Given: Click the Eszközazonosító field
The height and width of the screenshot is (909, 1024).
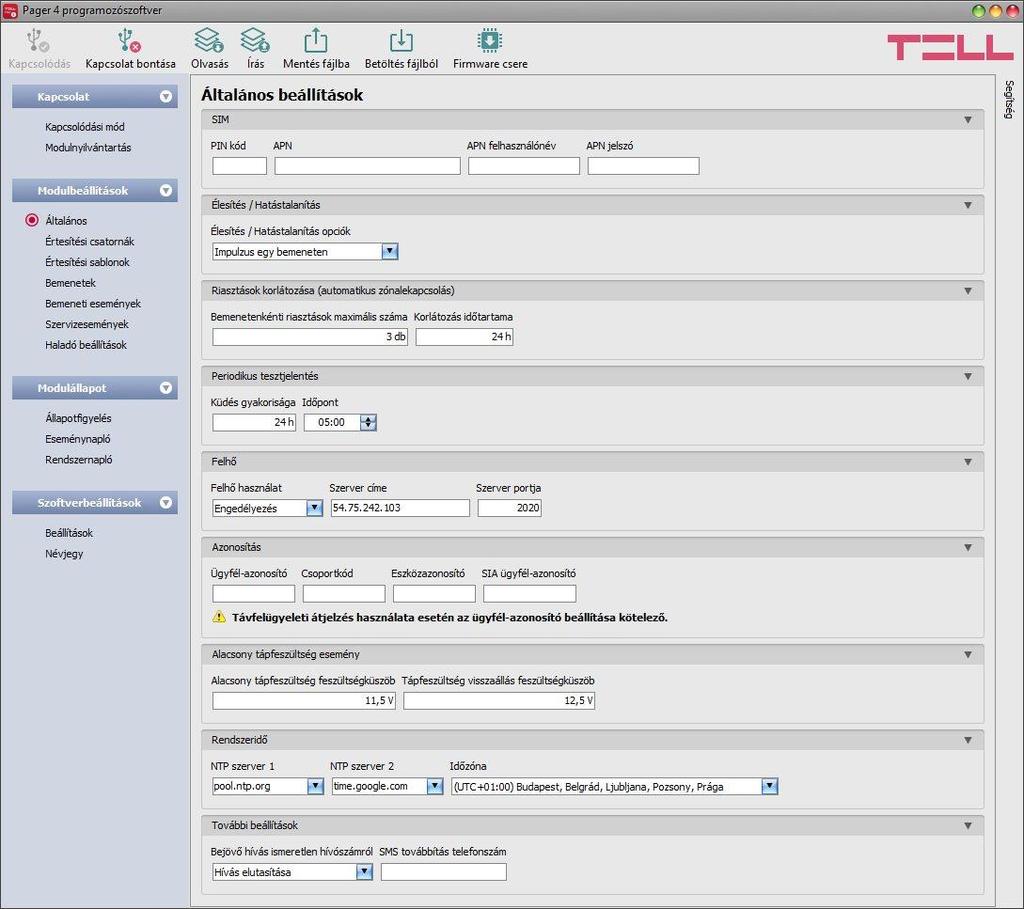Looking at the screenshot, I should pyautogui.click(x=434, y=594).
